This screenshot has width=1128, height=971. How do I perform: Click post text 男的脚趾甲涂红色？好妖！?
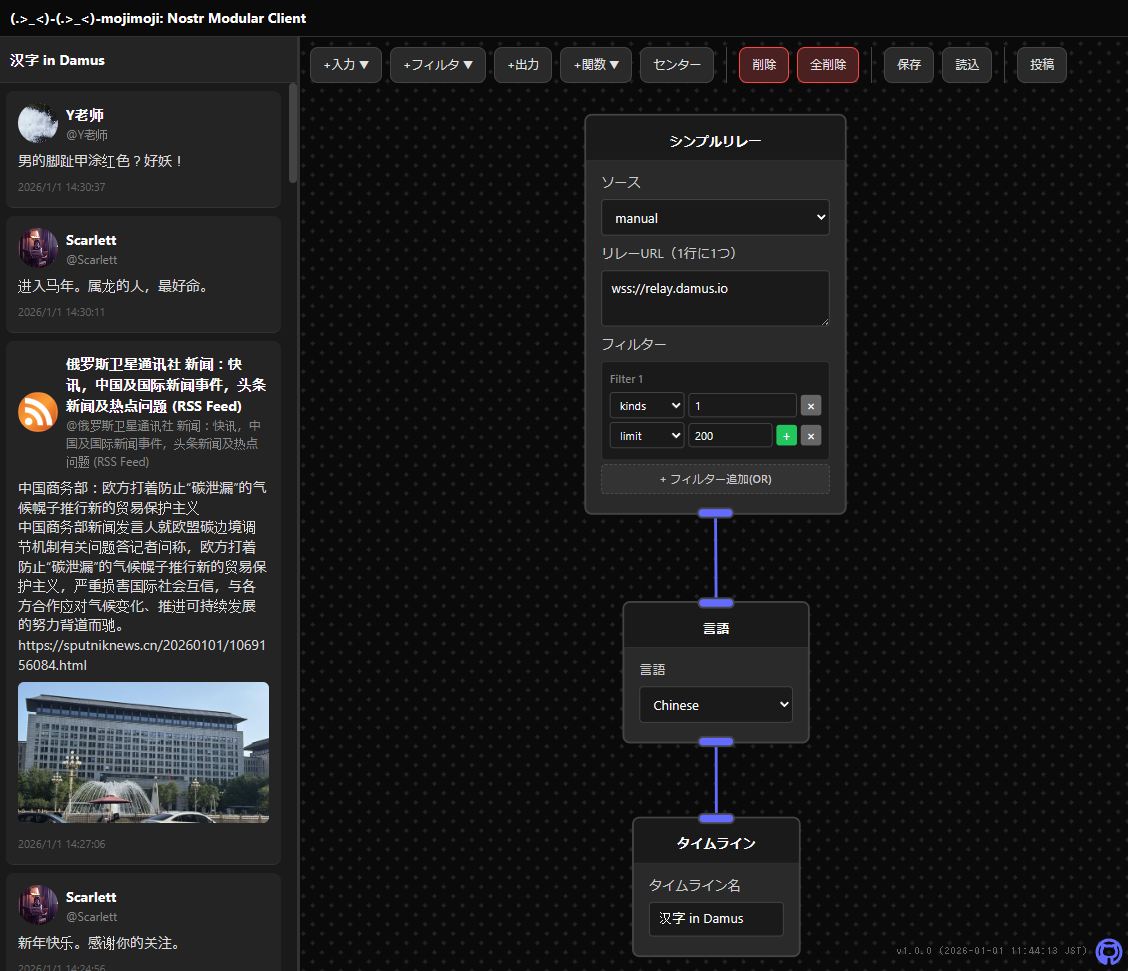point(101,161)
